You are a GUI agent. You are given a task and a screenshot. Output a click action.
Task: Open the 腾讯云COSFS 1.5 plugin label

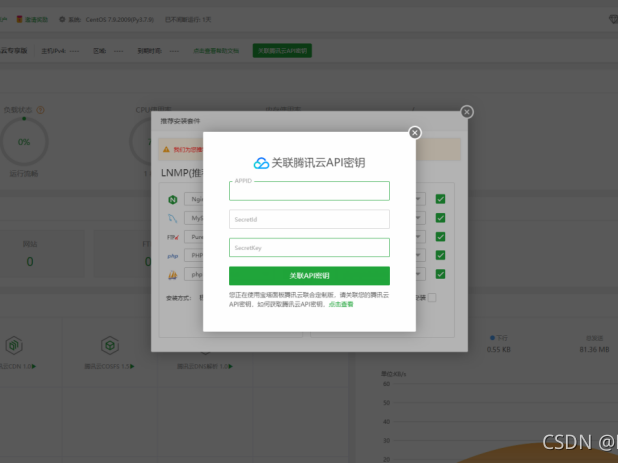click(109, 367)
